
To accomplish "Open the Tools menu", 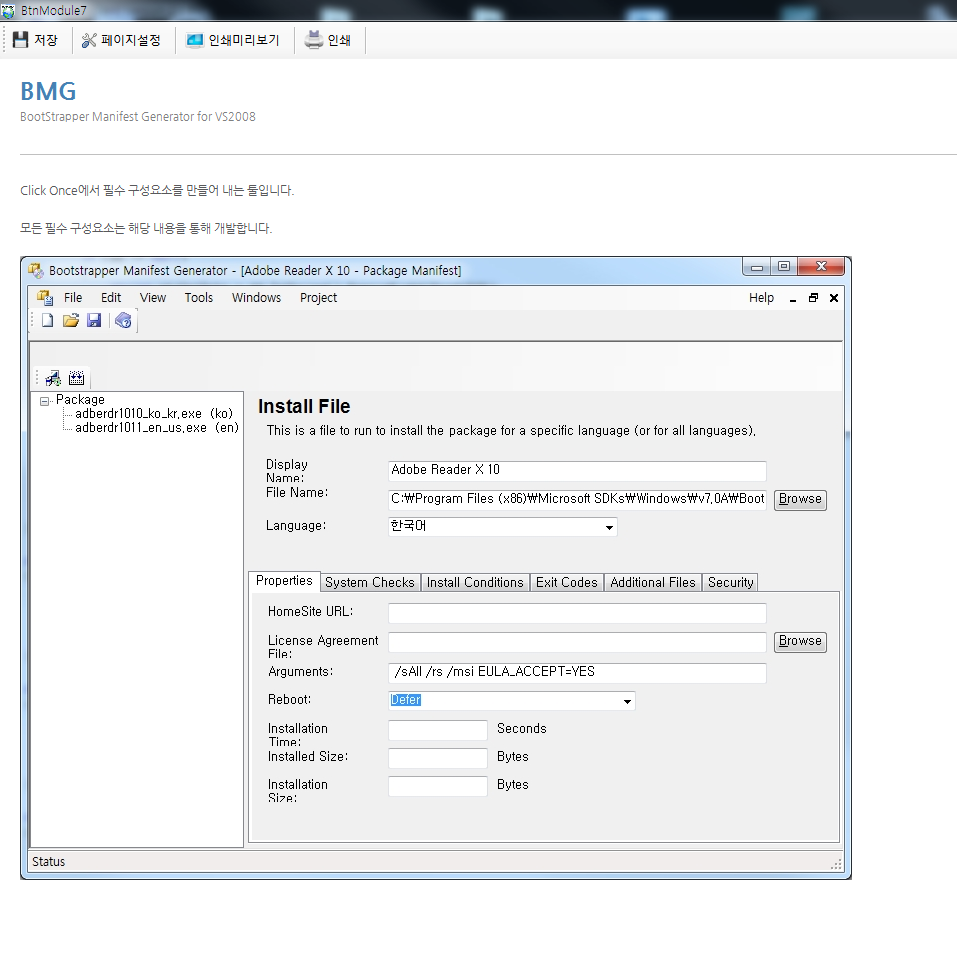I will point(198,298).
